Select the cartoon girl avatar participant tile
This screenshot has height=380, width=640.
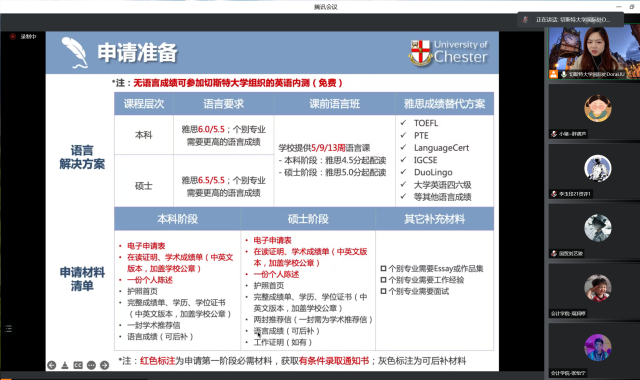pyautogui.click(x=594, y=111)
